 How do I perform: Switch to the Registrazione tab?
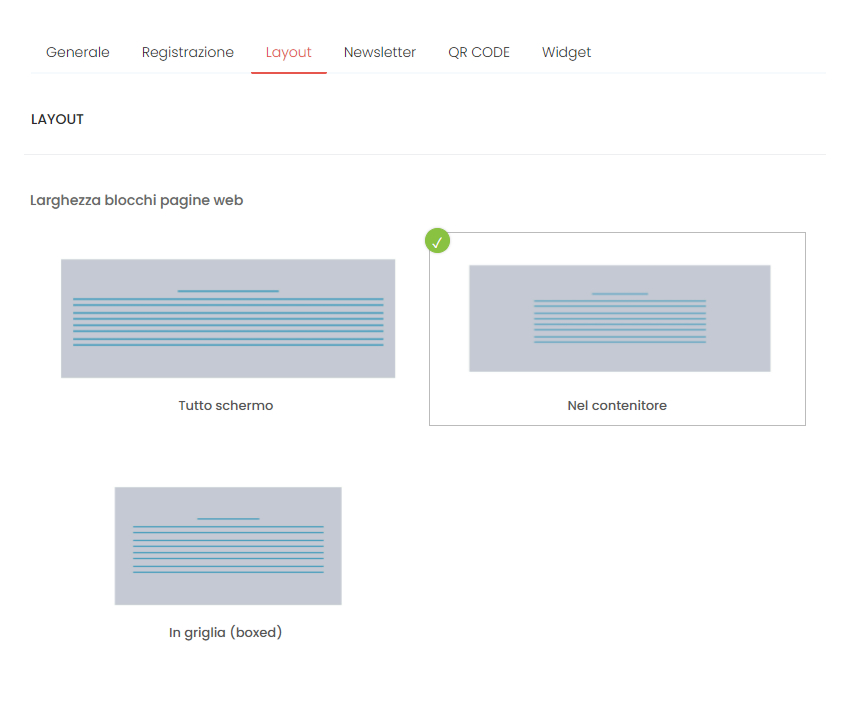(188, 52)
